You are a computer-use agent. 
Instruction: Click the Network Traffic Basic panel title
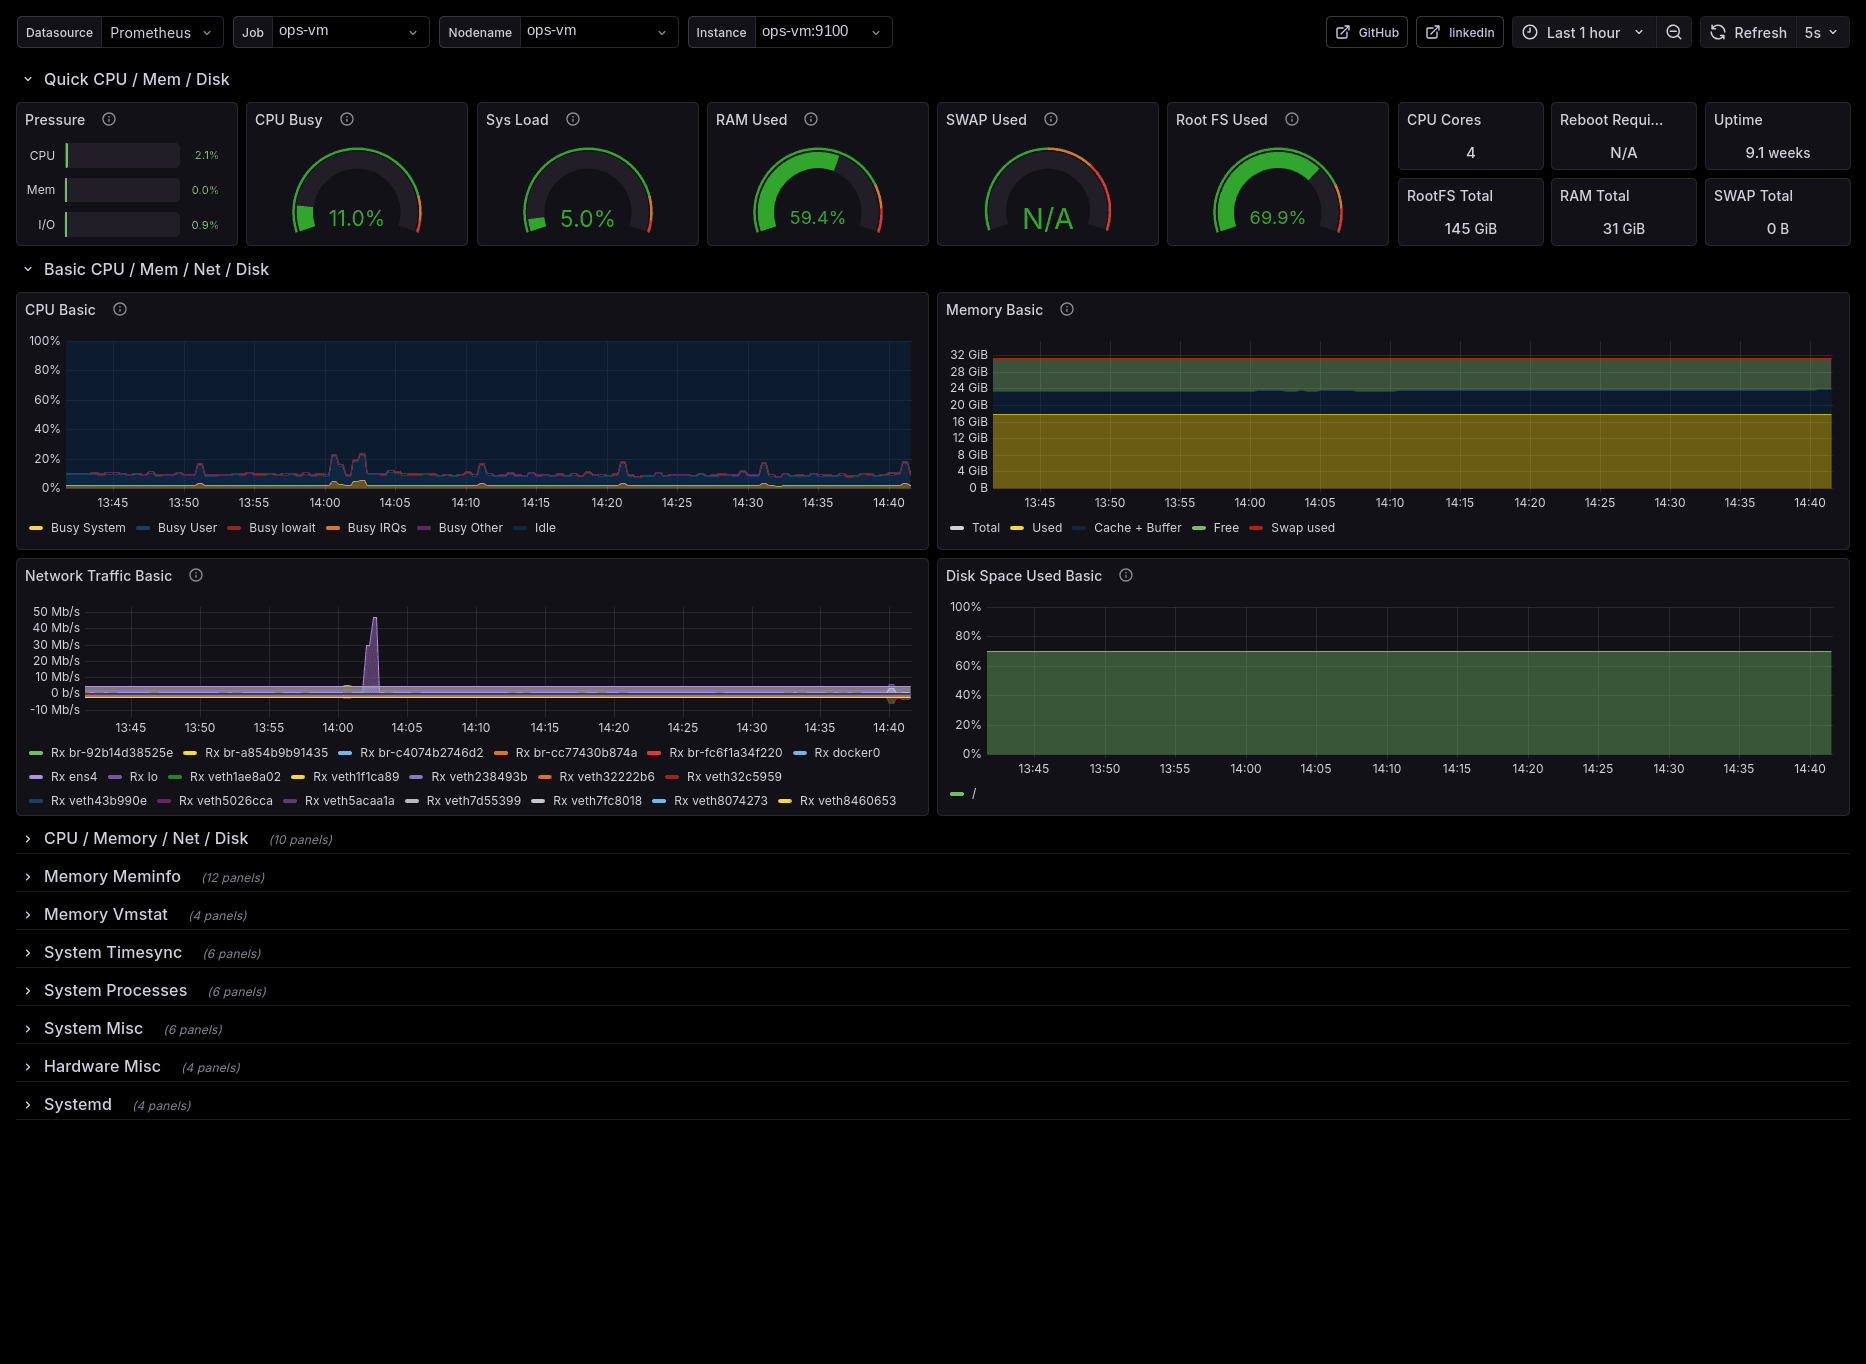click(x=98, y=576)
